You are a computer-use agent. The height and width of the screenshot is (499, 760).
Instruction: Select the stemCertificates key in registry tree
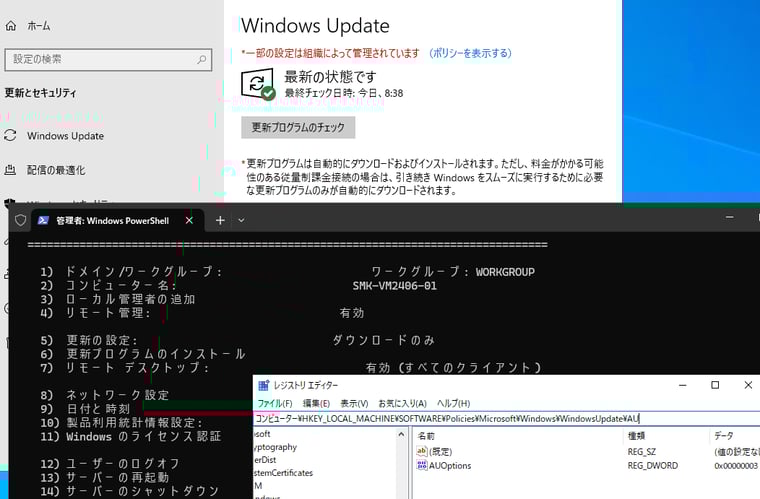[x=284, y=473]
